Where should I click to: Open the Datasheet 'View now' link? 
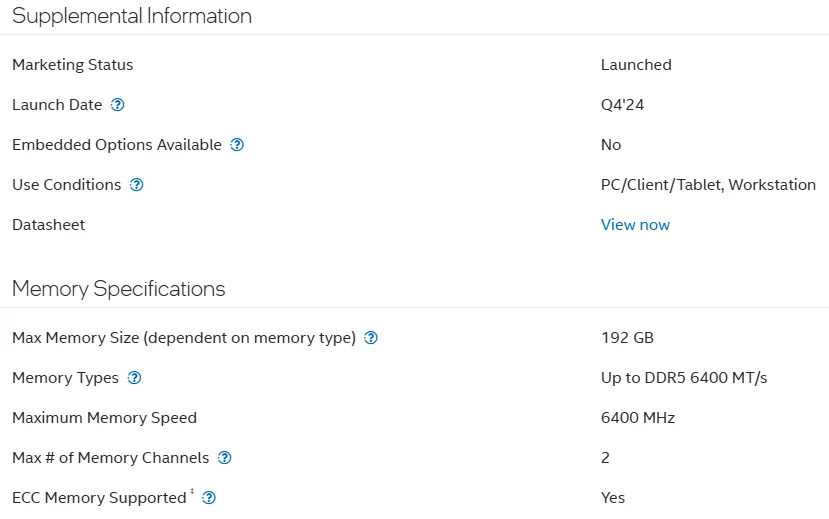(635, 225)
